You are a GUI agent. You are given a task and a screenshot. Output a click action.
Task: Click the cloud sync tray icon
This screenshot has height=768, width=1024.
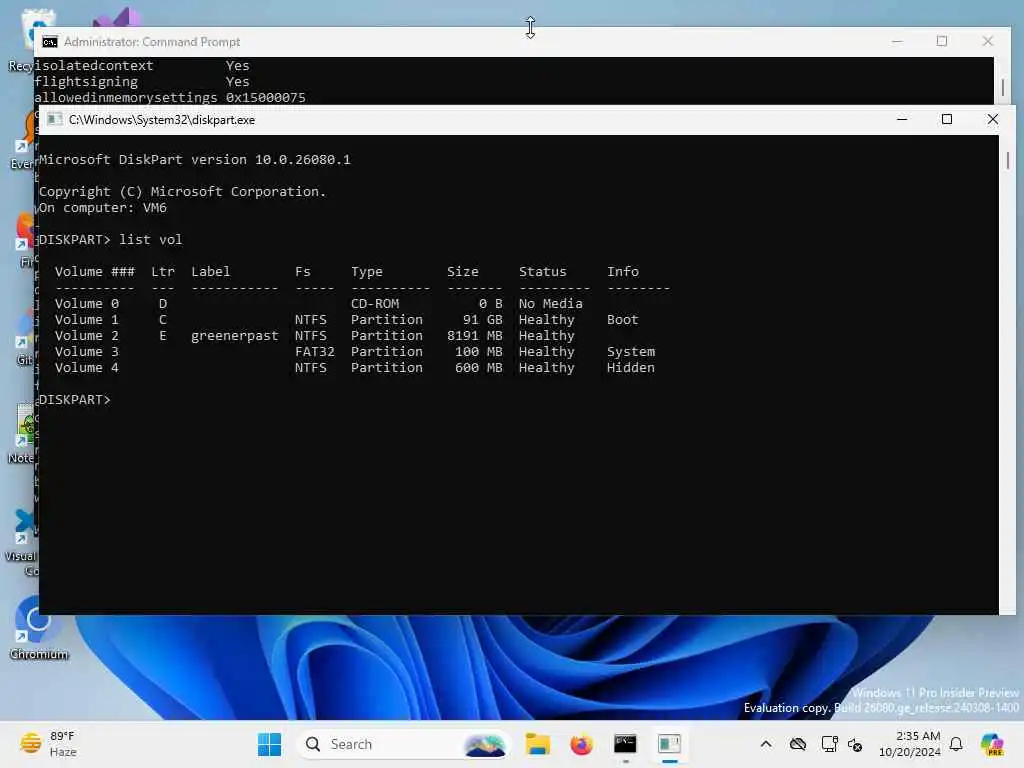[x=797, y=744]
